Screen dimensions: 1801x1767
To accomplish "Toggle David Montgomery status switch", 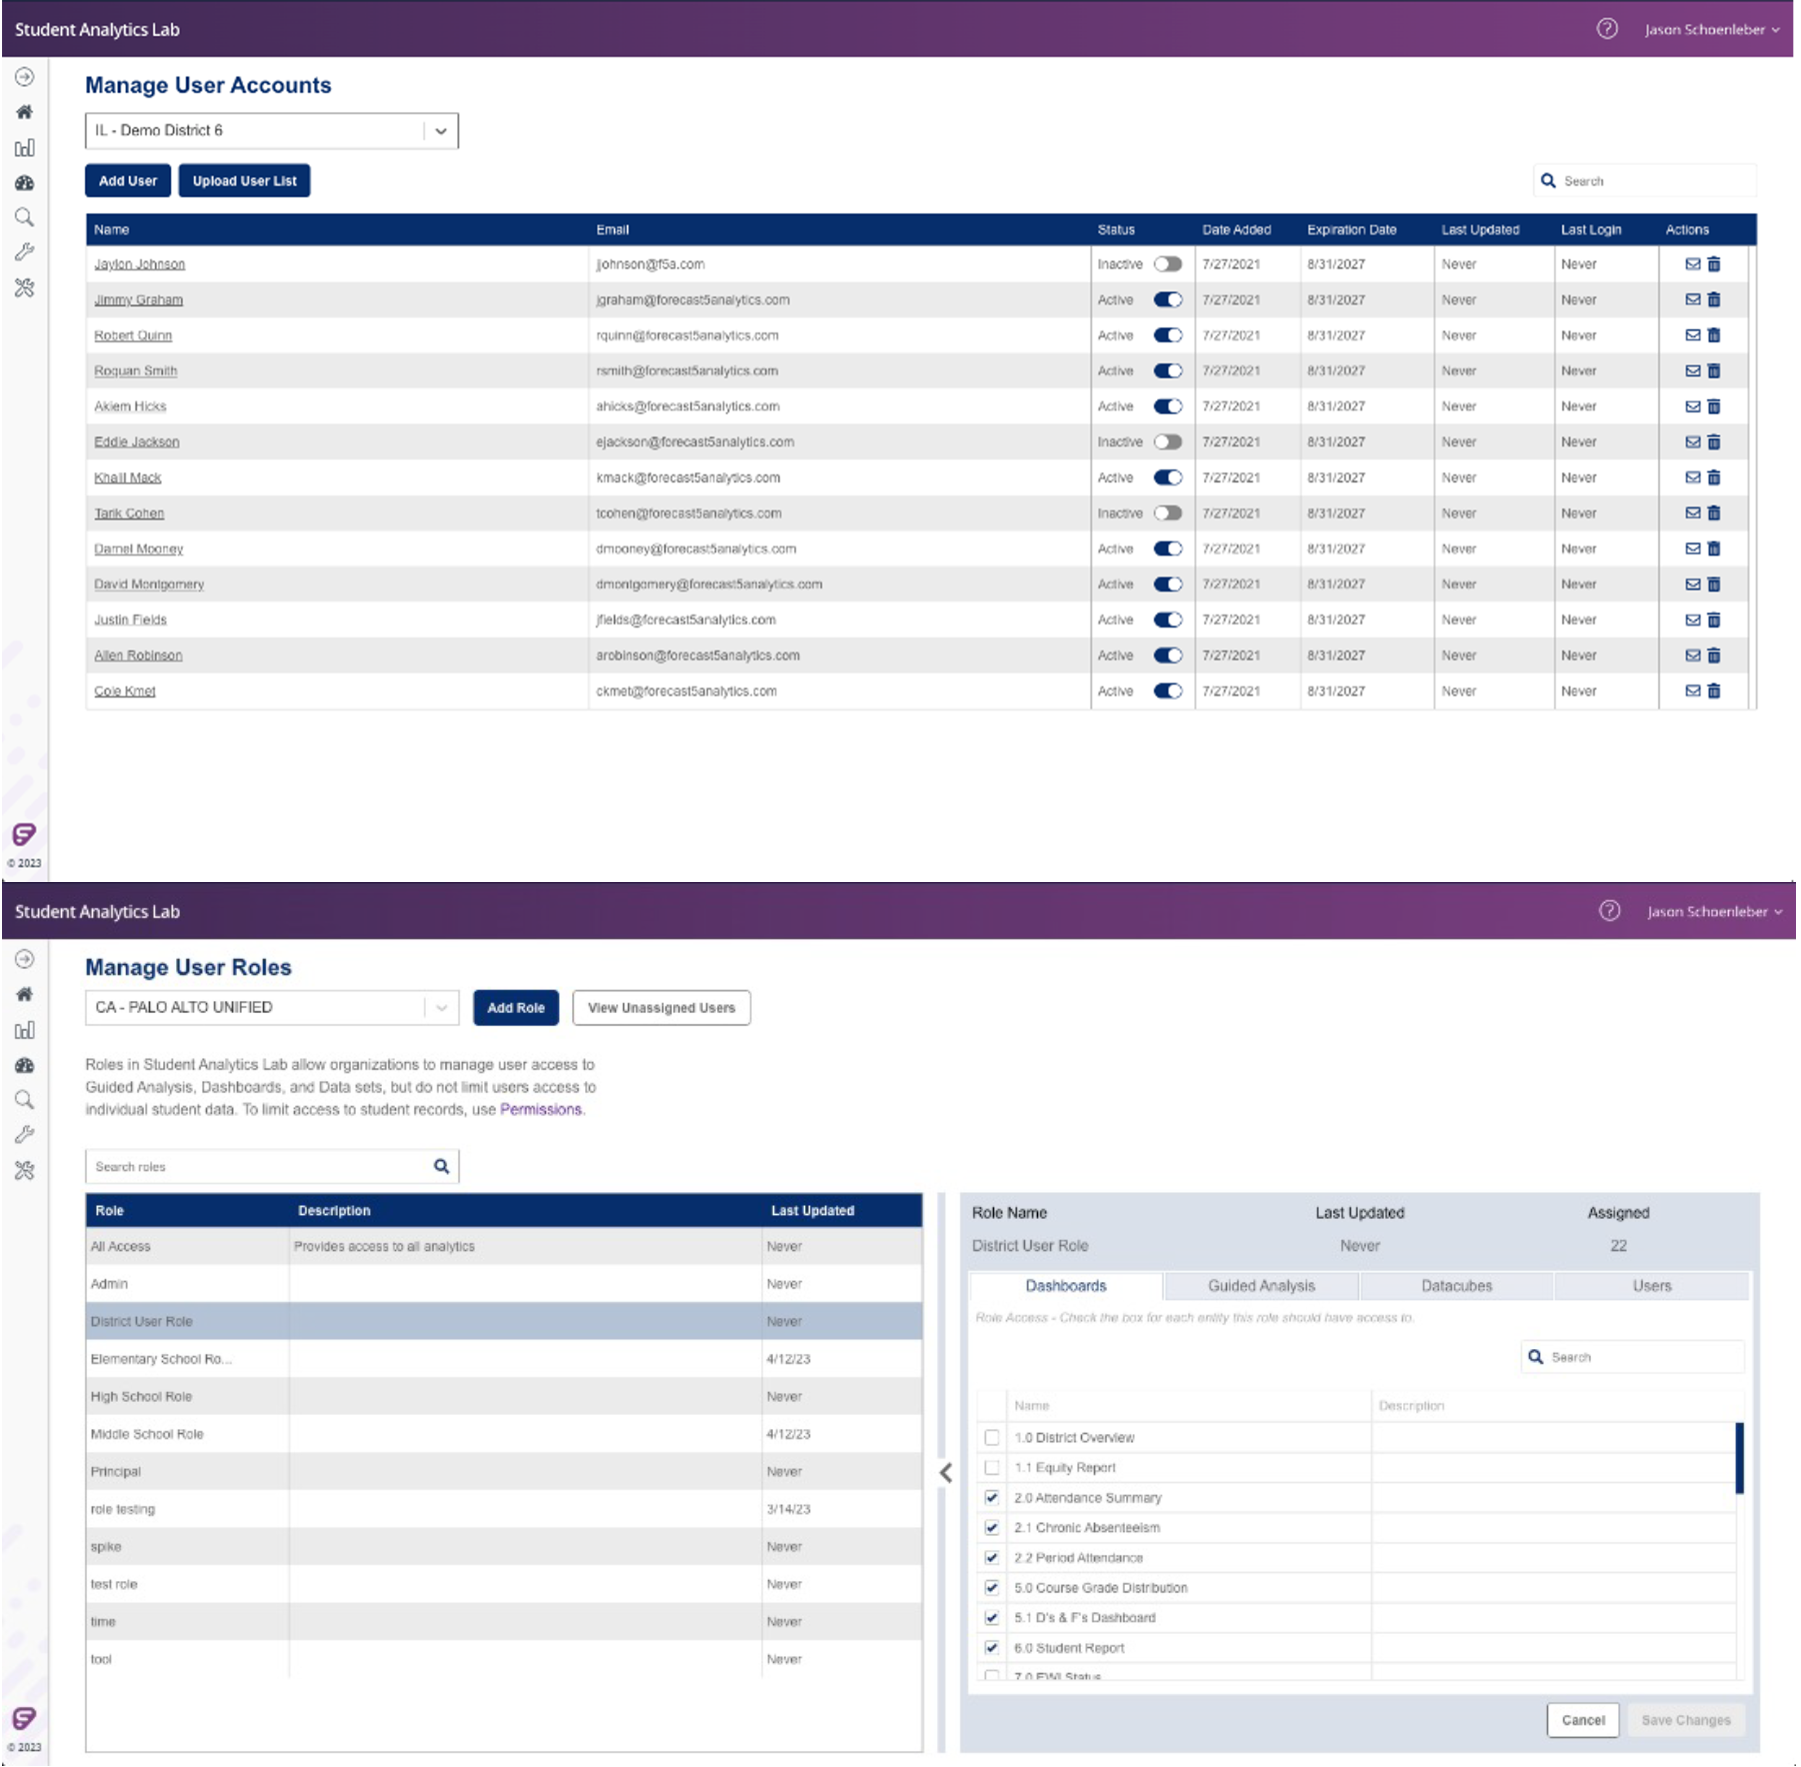I will (x=1167, y=584).
